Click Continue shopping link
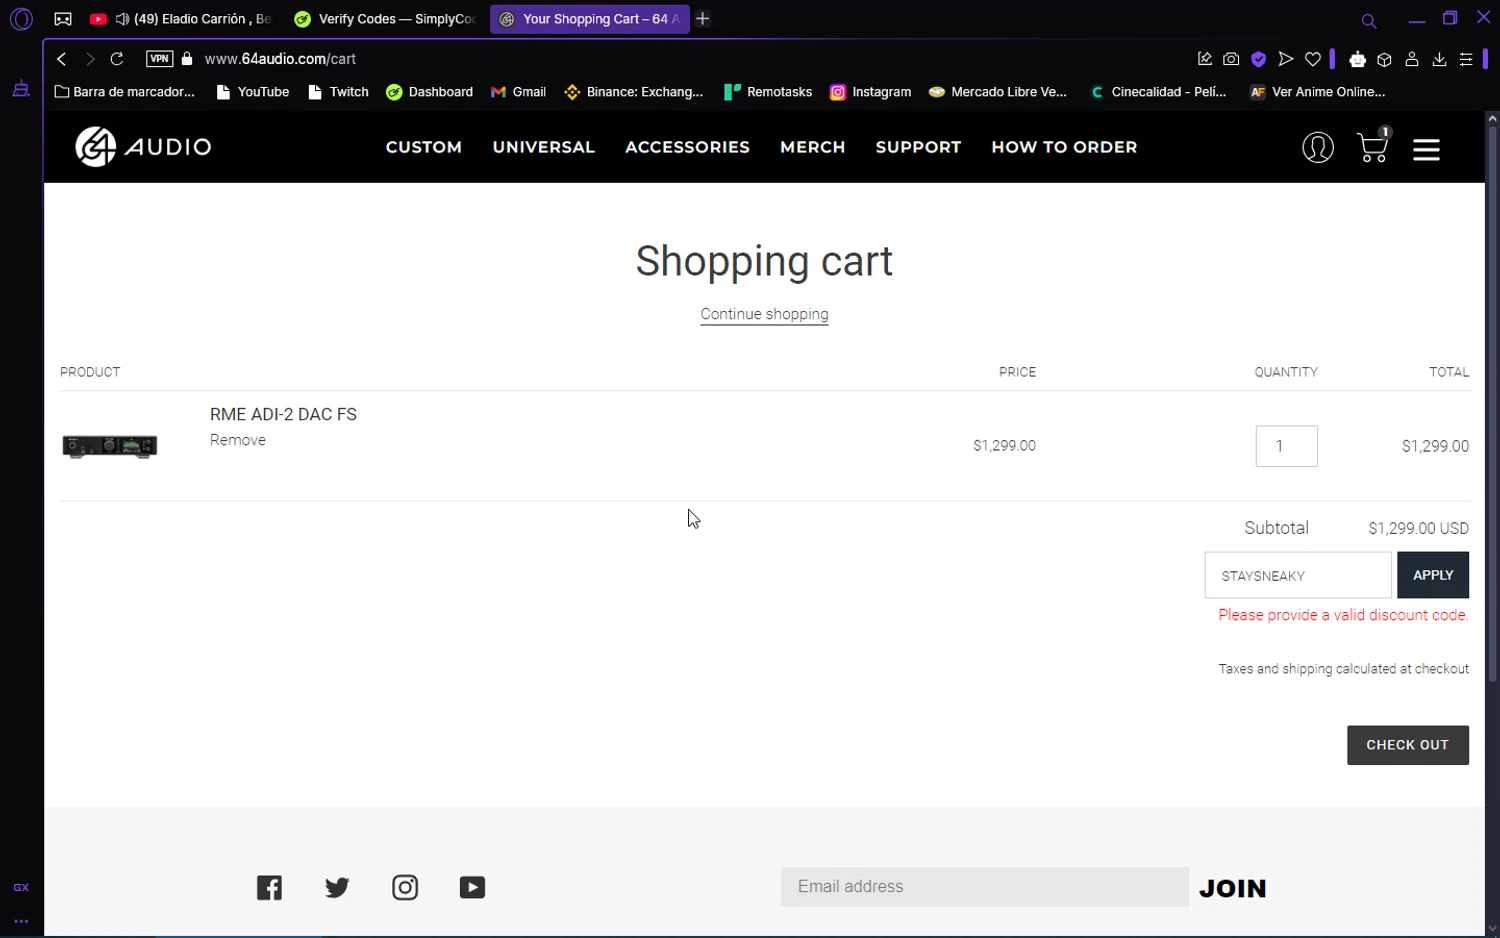Viewport: 1500px width, 938px height. 764,314
